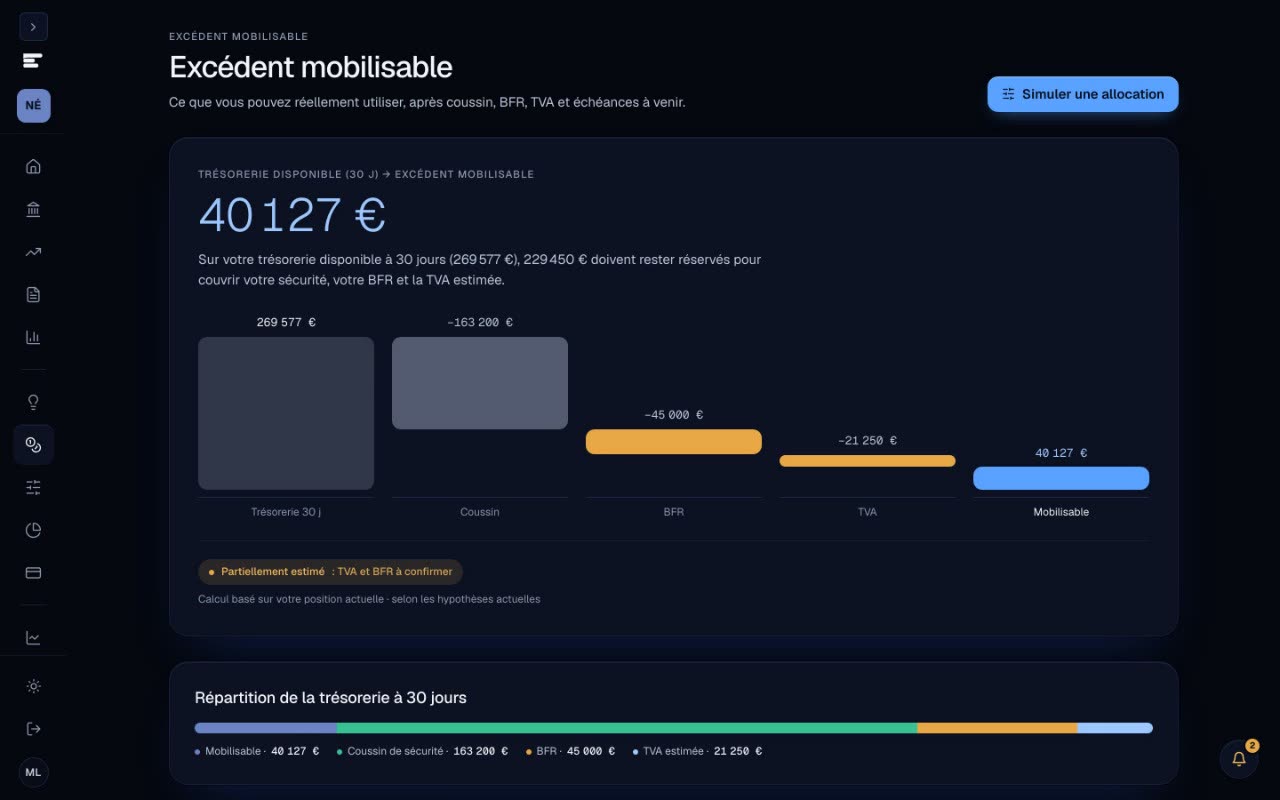The image size is (1280, 800).
Task: Select the coins excédent mobilisable icon
Action: pos(33,445)
